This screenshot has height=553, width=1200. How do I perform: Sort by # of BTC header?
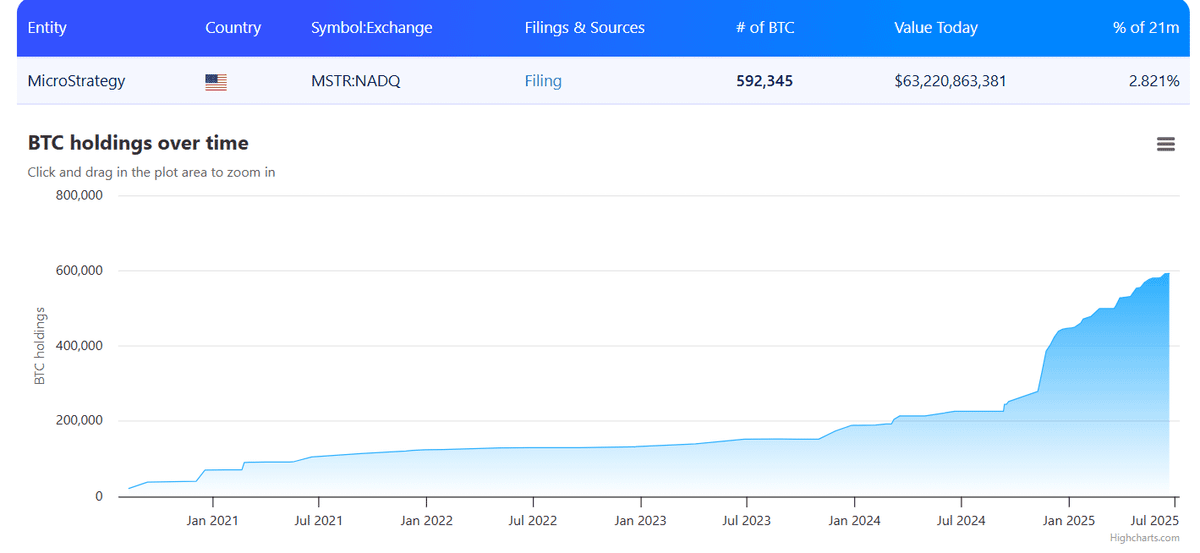[765, 28]
